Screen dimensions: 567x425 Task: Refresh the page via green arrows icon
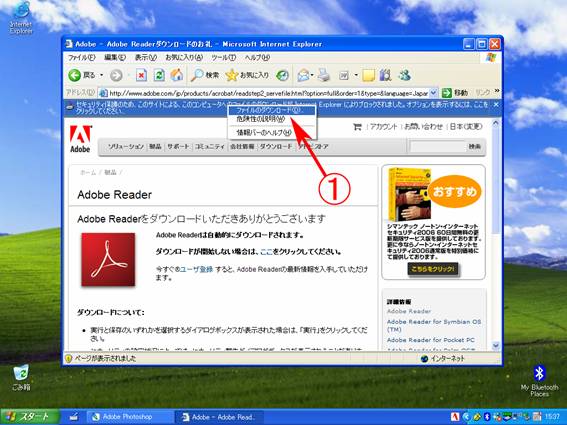[159, 75]
